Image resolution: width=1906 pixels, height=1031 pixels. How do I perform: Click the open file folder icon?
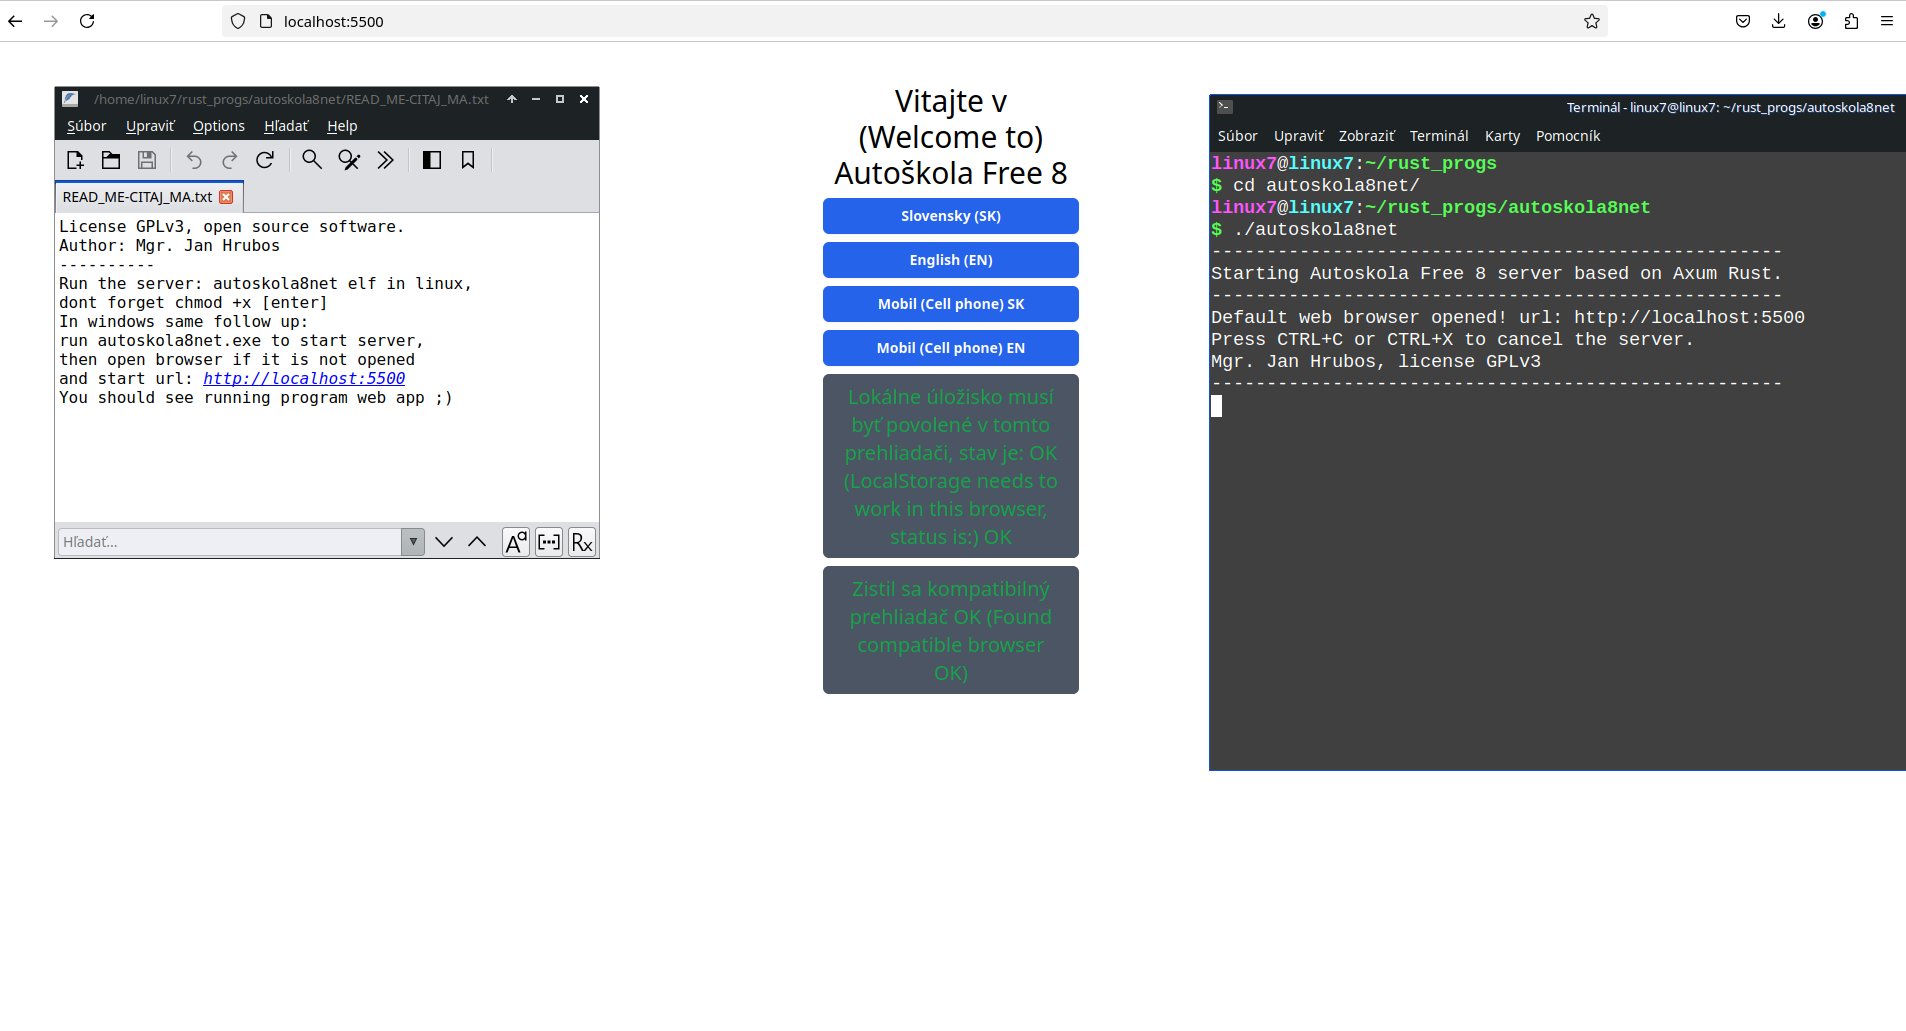pos(111,160)
